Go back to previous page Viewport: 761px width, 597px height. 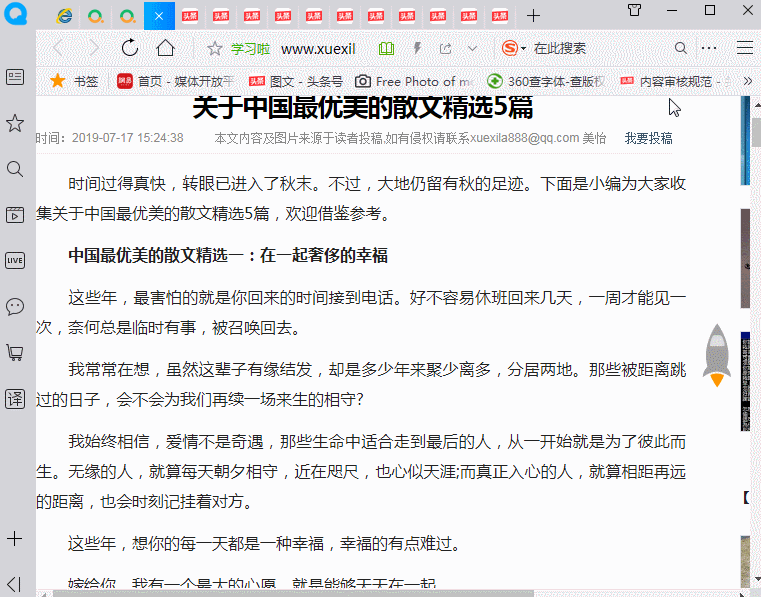(58, 48)
